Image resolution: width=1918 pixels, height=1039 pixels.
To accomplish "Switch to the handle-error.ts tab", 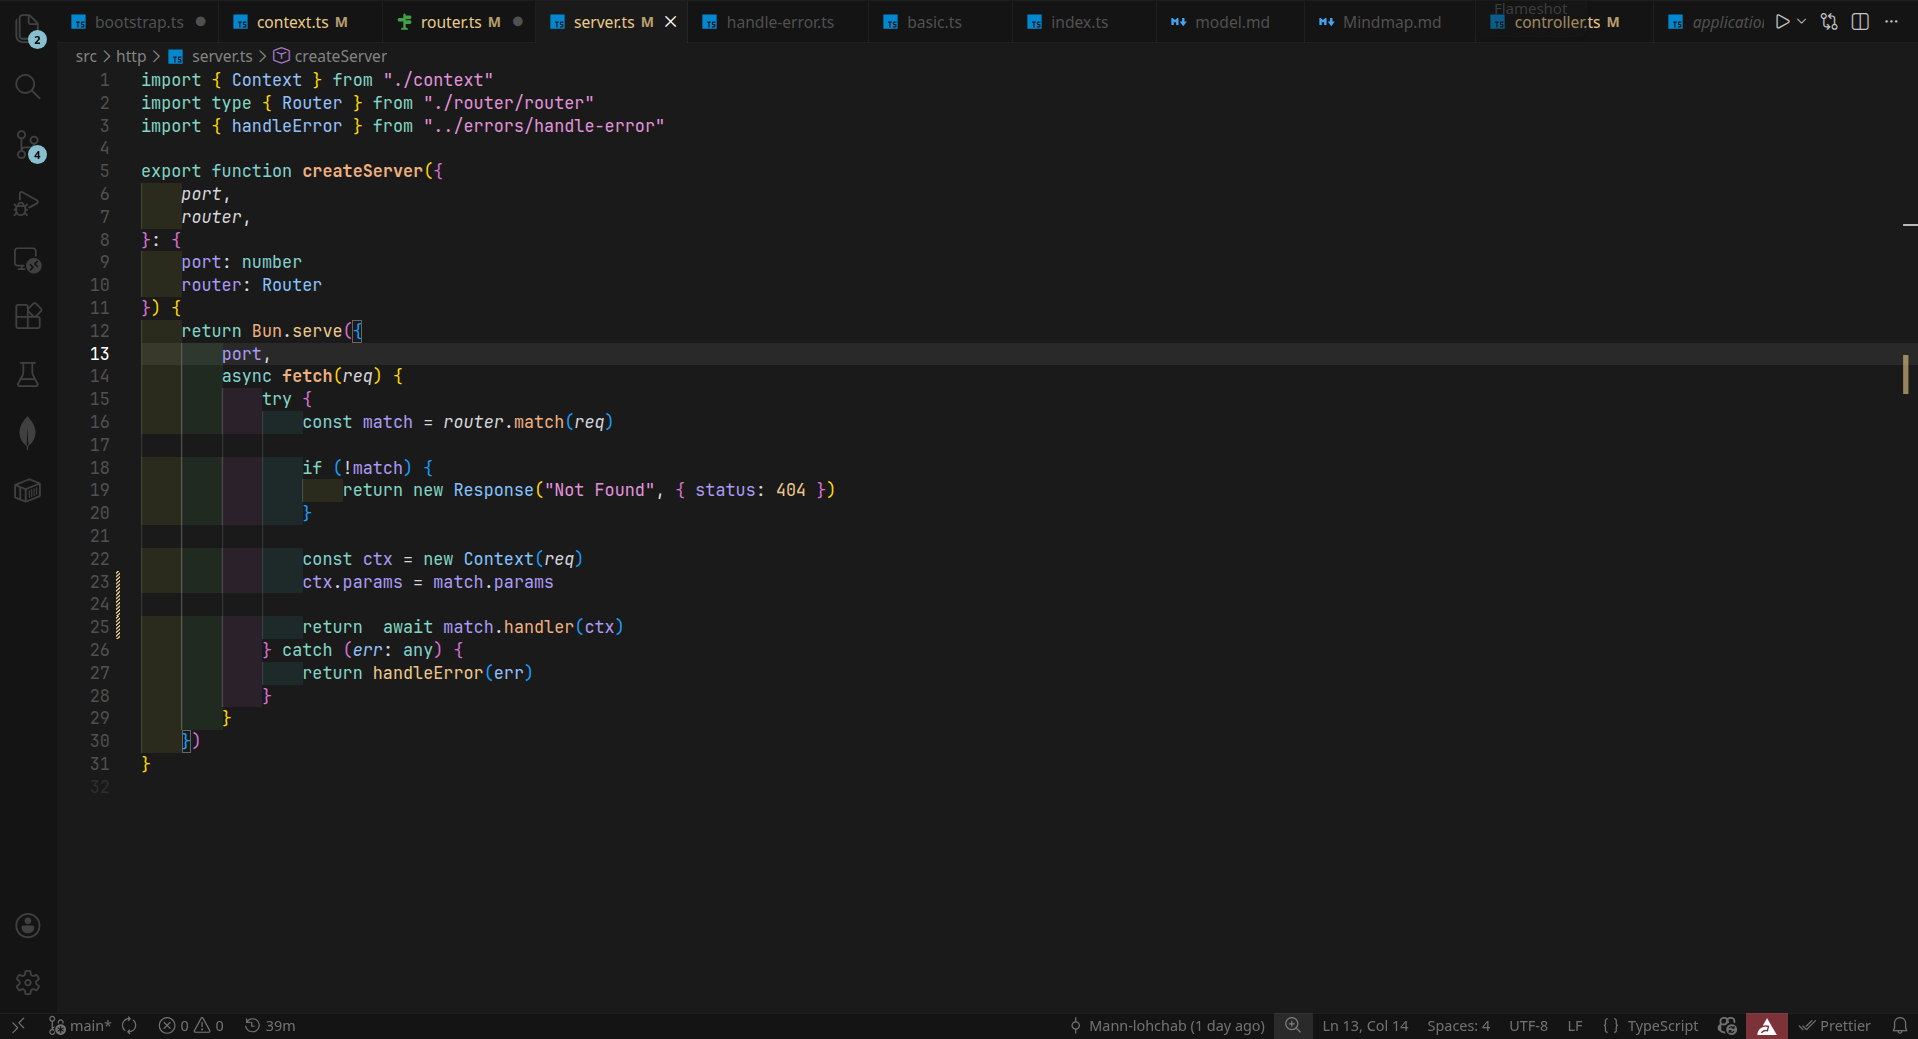I will (x=779, y=22).
